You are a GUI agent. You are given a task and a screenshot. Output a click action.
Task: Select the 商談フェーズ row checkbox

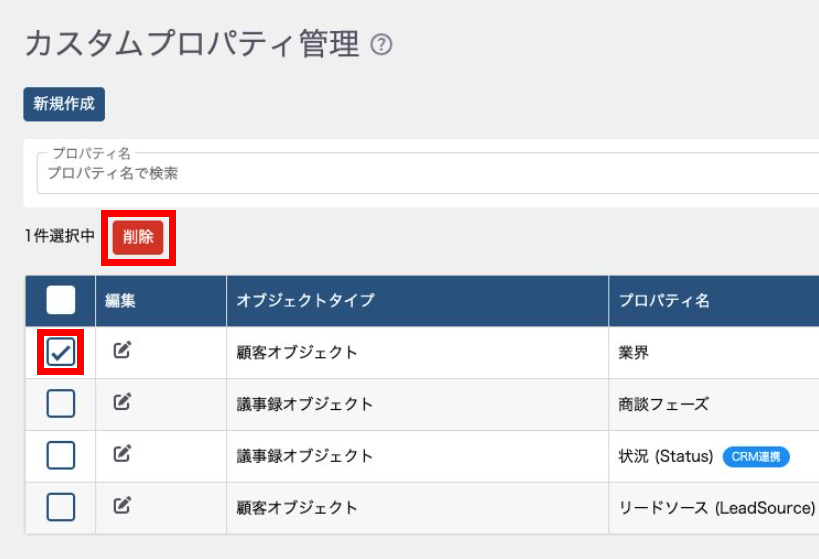coord(61,404)
